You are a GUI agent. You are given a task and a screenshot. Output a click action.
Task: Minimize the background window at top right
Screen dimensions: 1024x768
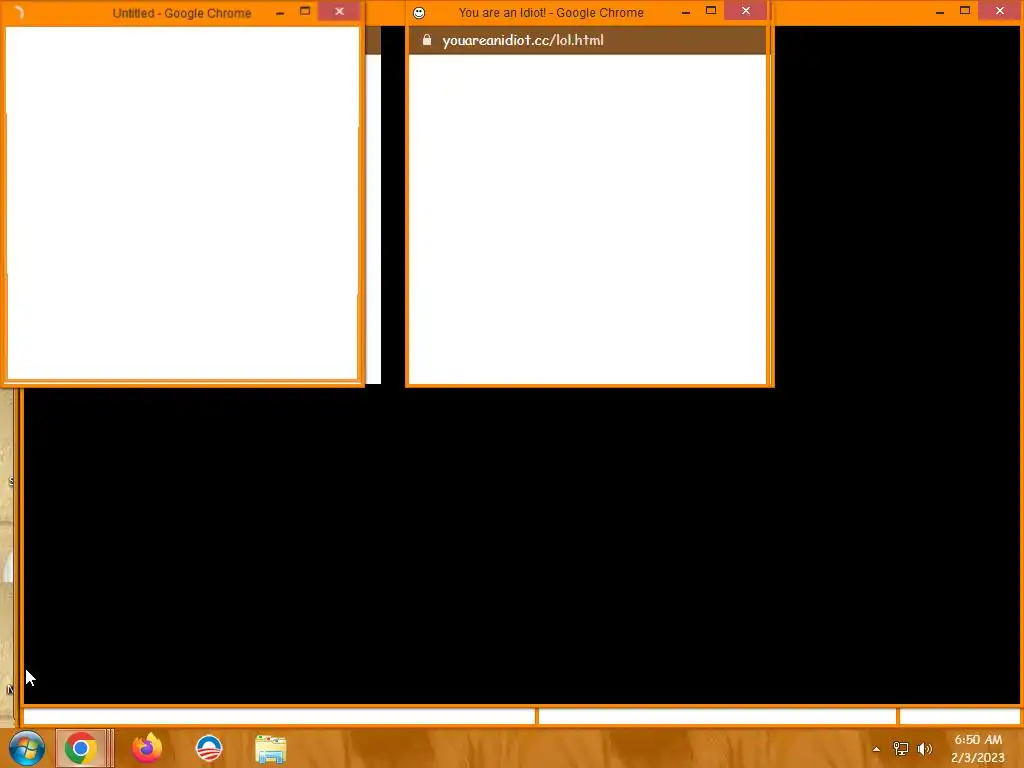tap(940, 12)
